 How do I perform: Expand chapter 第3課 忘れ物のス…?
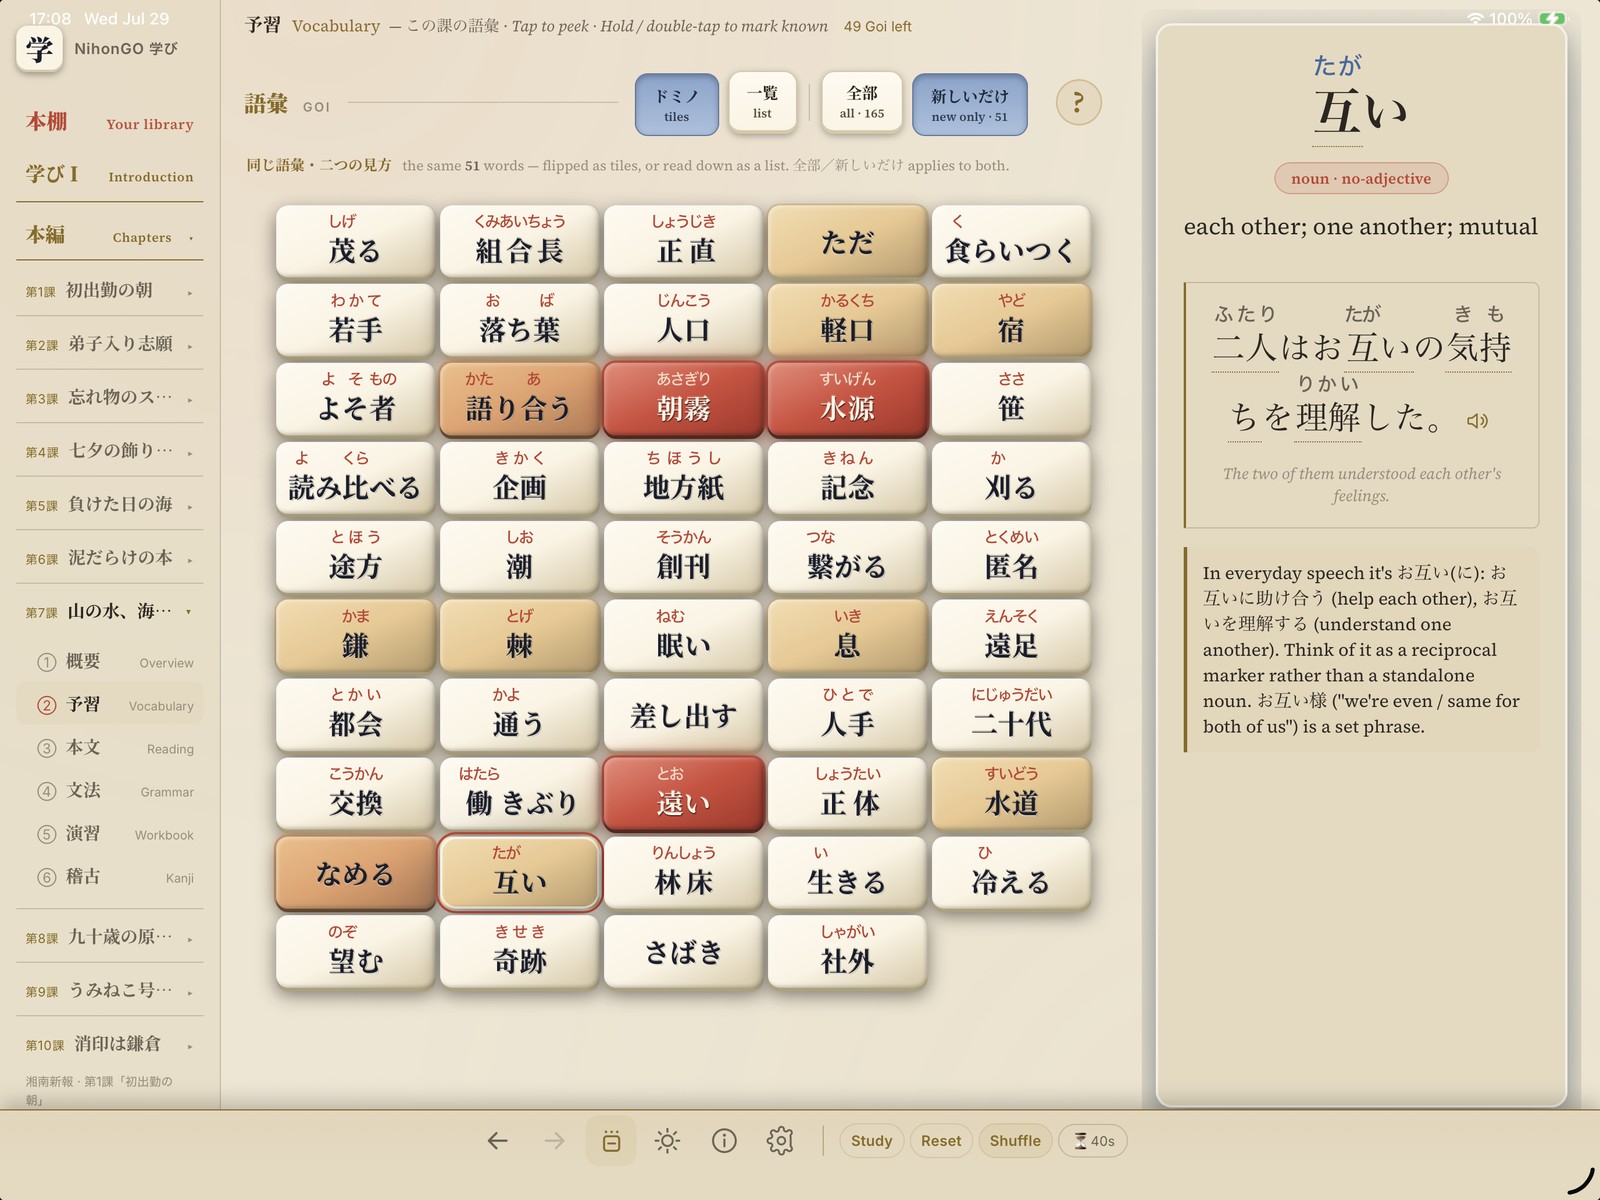(110, 398)
